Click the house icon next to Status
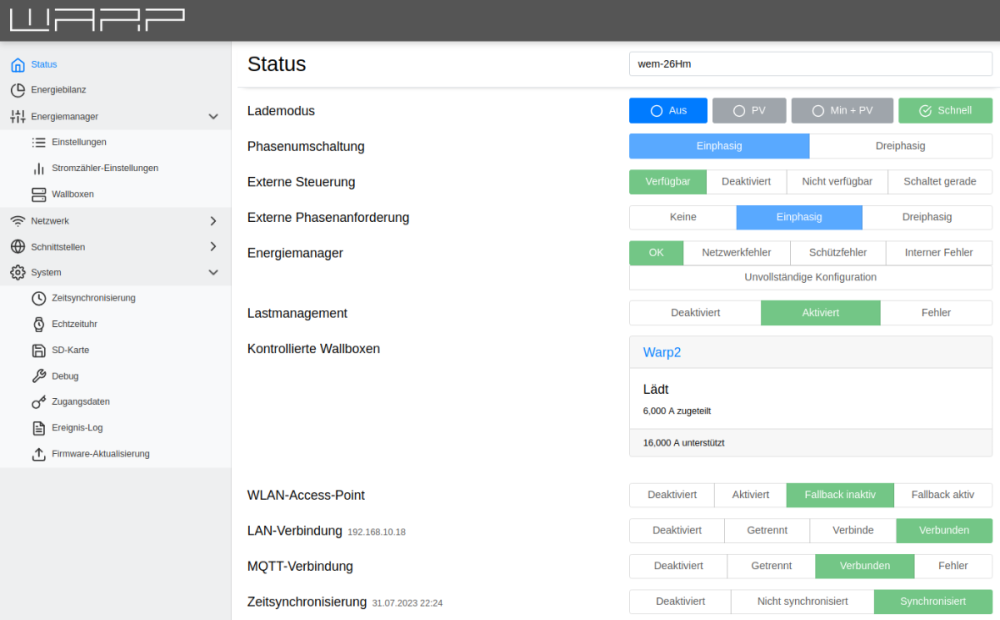 tap(17, 65)
